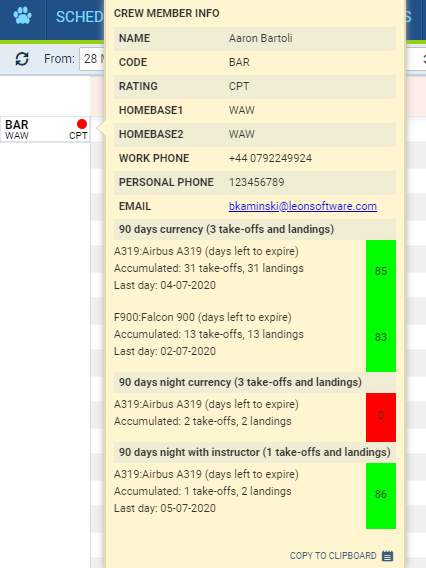Click the RATING value CPT in popup
Viewport: 426px width, 568px height.
(x=239, y=86)
